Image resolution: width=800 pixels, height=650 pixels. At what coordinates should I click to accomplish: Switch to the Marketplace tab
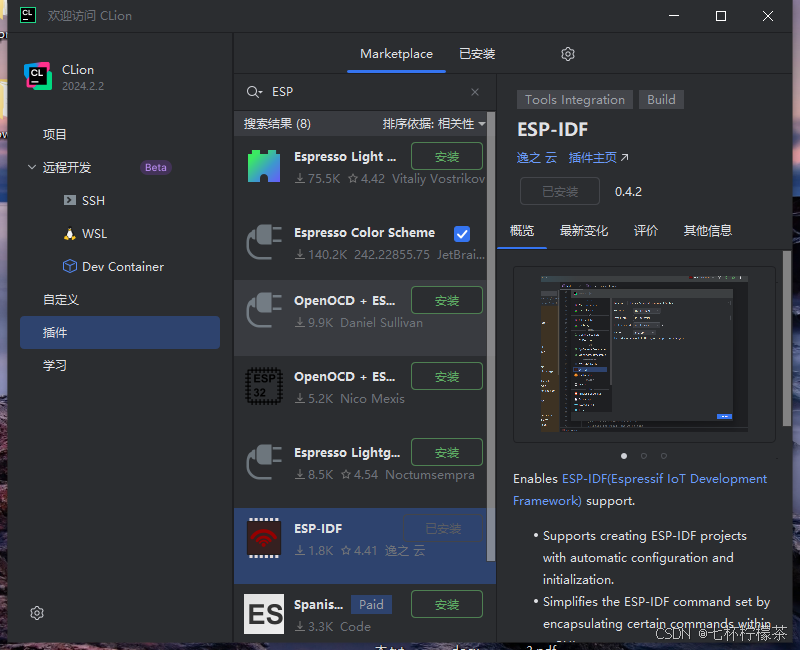click(x=396, y=54)
